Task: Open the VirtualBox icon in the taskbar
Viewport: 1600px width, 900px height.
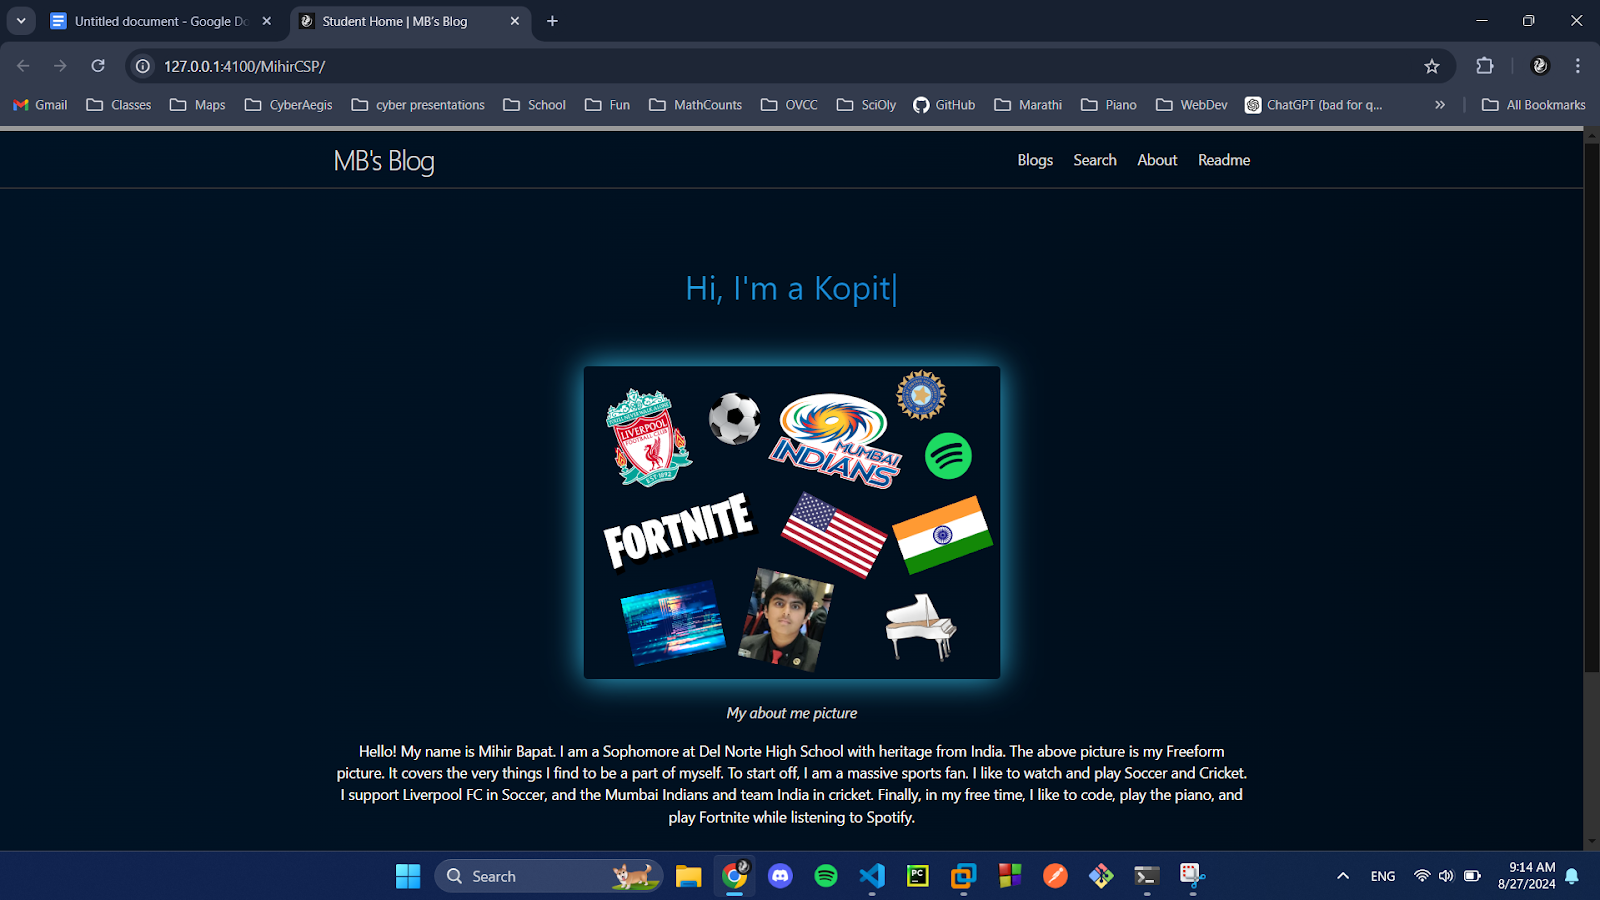Action: [x=963, y=876]
